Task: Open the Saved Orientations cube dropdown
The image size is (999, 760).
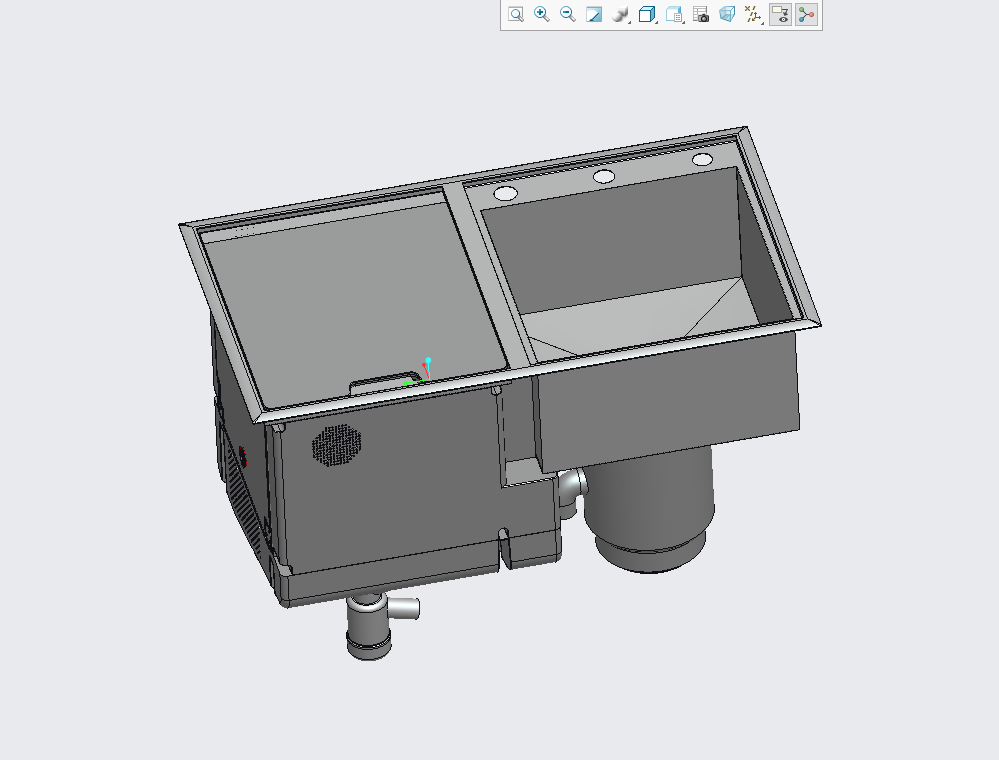Action: point(647,15)
